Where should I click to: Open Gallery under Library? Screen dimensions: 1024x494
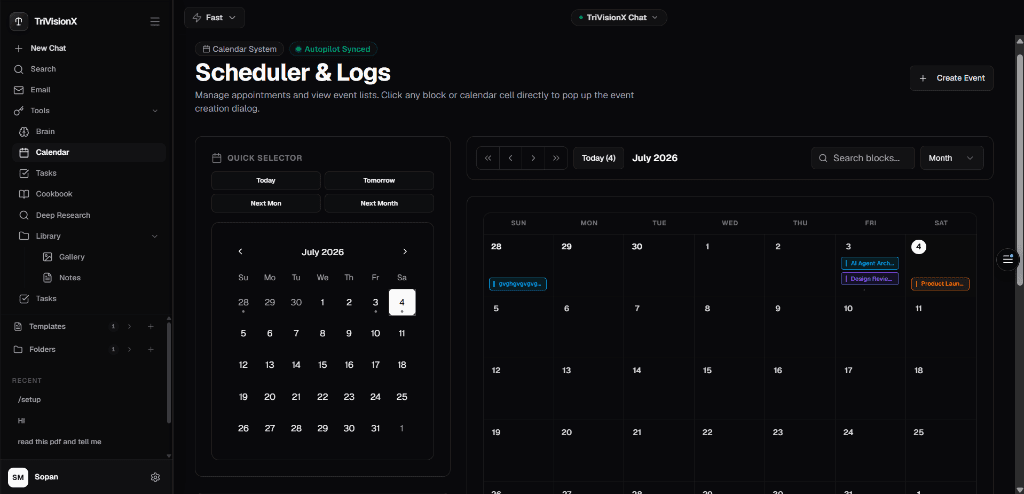tap(72, 257)
